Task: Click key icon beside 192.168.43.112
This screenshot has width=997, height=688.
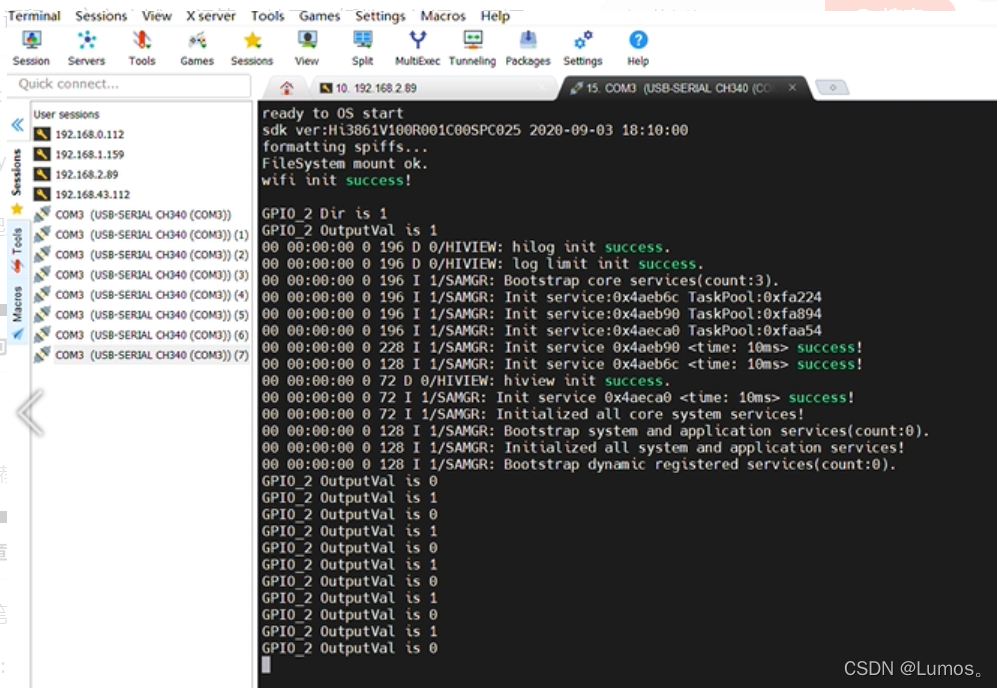Action: 42,195
